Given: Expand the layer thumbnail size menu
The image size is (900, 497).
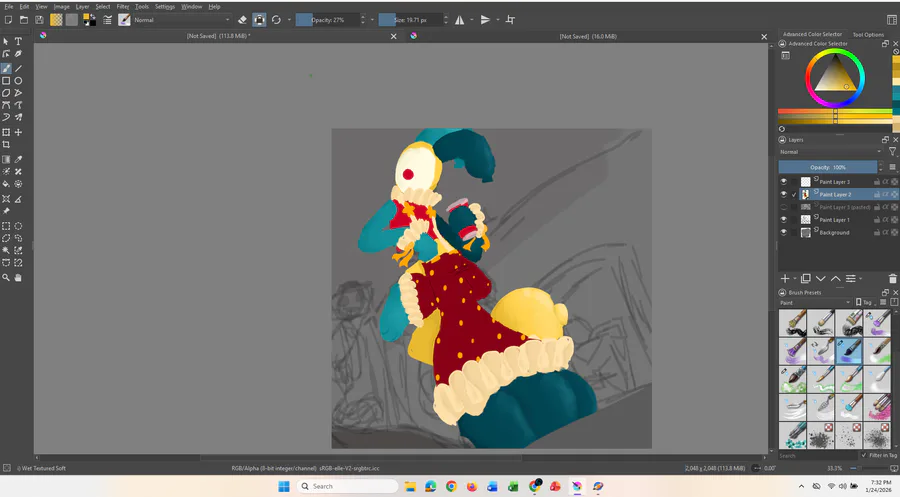Looking at the screenshot, I should pyautogui.click(x=893, y=167).
